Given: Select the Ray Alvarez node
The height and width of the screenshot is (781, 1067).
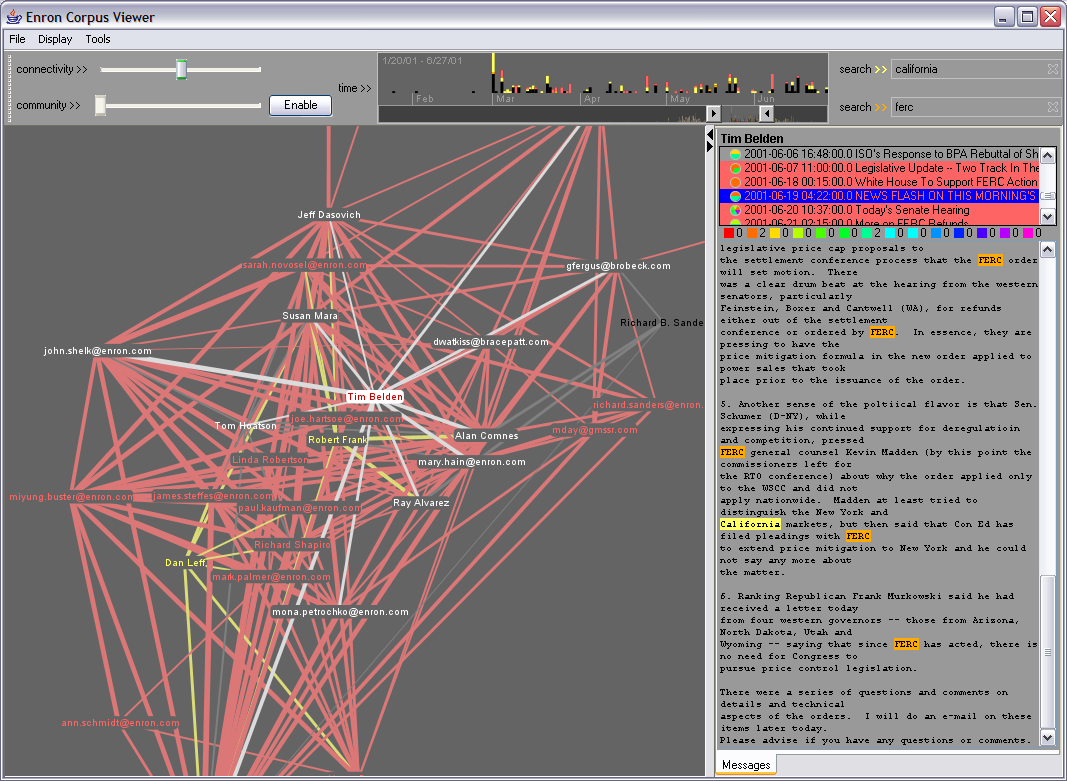Looking at the screenshot, I should [x=421, y=503].
